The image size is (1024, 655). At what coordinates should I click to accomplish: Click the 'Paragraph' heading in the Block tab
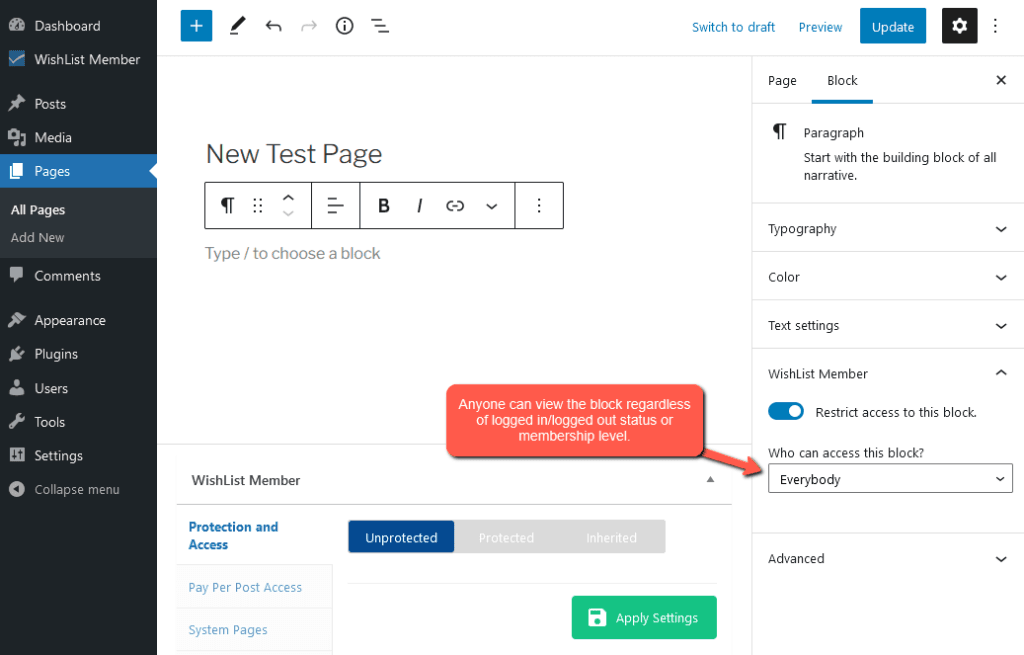pyautogui.click(x=833, y=133)
